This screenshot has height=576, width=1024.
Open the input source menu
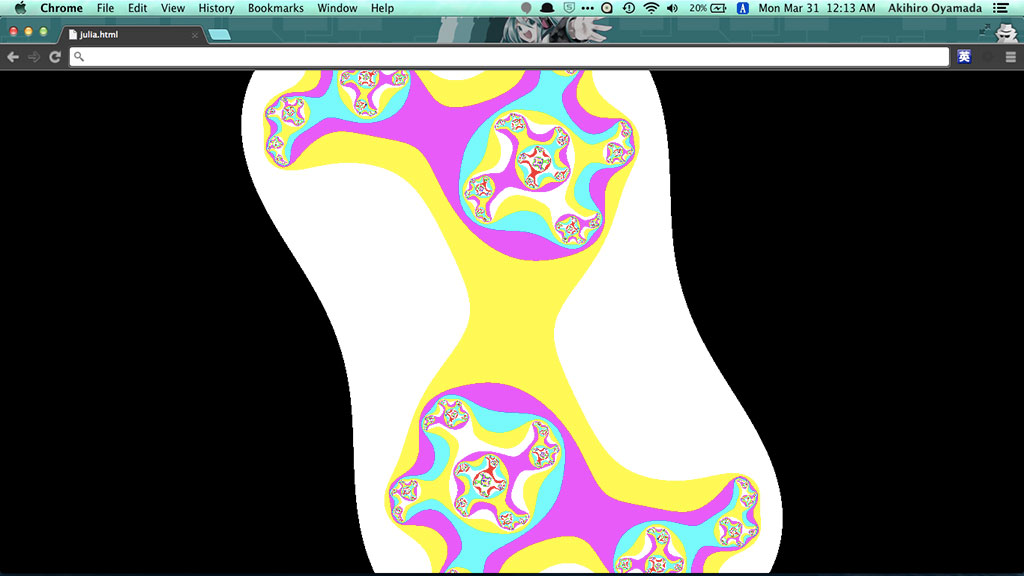(742, 8)
